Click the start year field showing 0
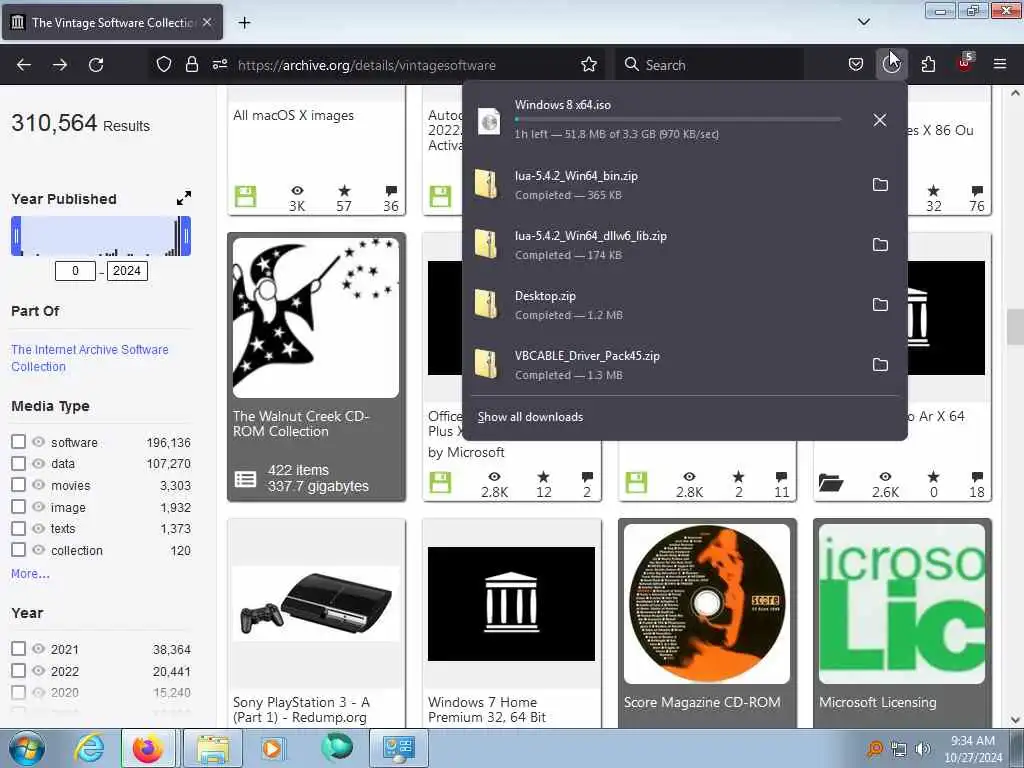 tap(75, 271)
